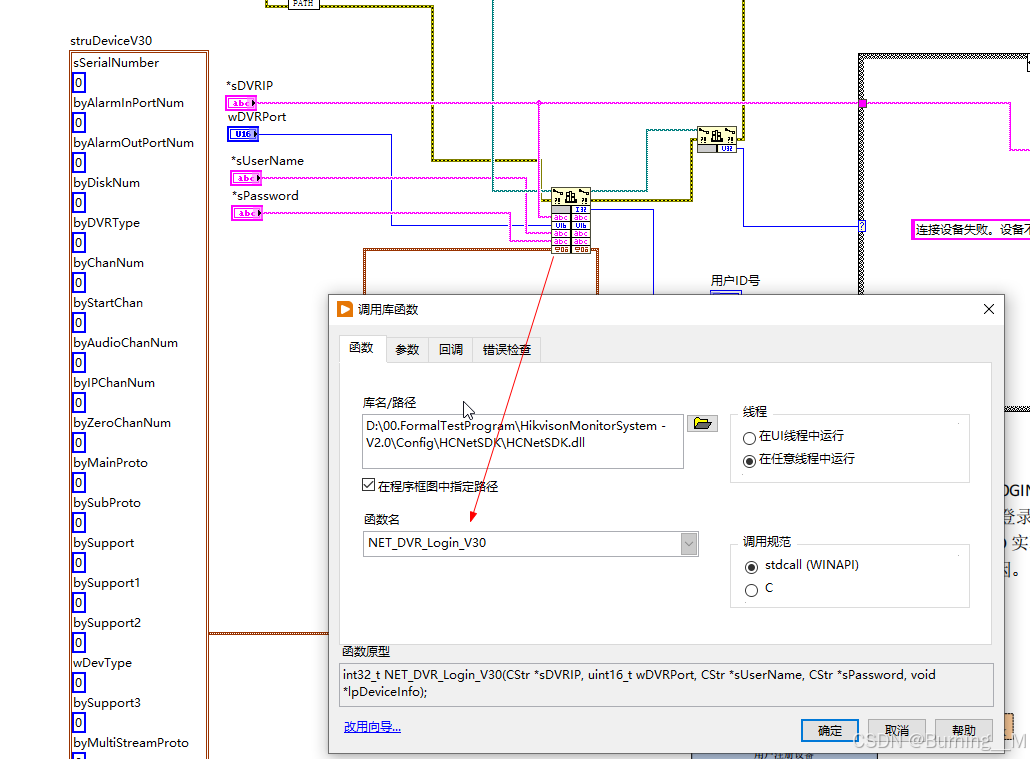Confirm the dialog with 确定 button
1030x759 pixels.
point(829,730)
